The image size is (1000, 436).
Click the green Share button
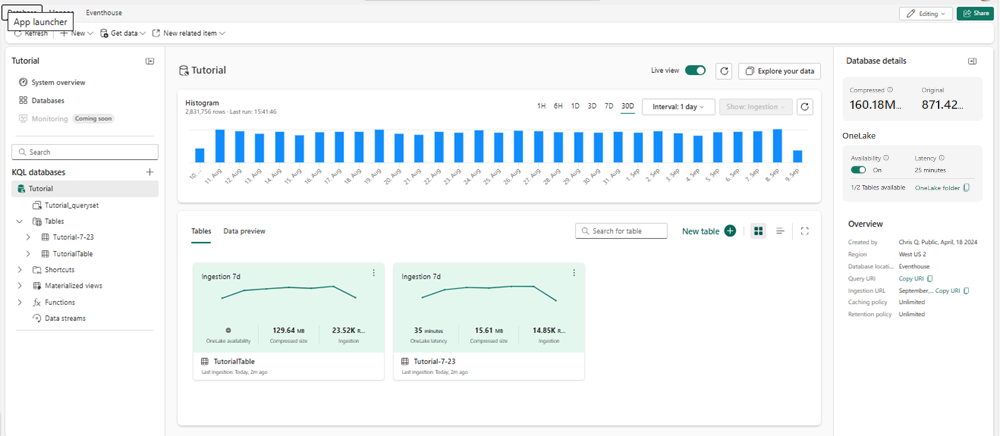click(x=977, y=14)
